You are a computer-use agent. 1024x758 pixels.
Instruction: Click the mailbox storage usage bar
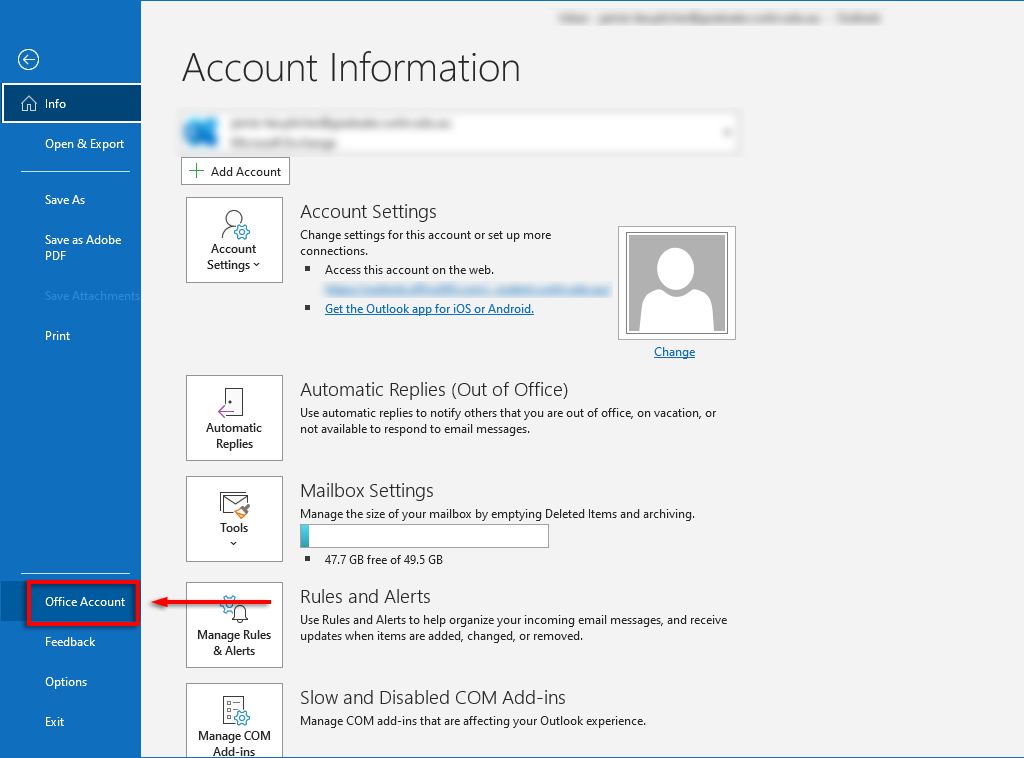tap(425, 537)
